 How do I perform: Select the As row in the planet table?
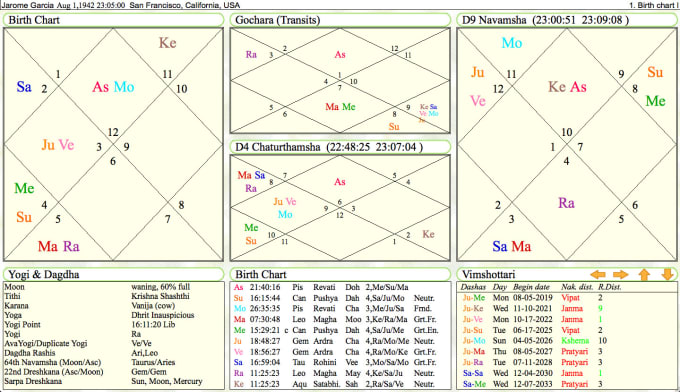(x=340, y=287)
